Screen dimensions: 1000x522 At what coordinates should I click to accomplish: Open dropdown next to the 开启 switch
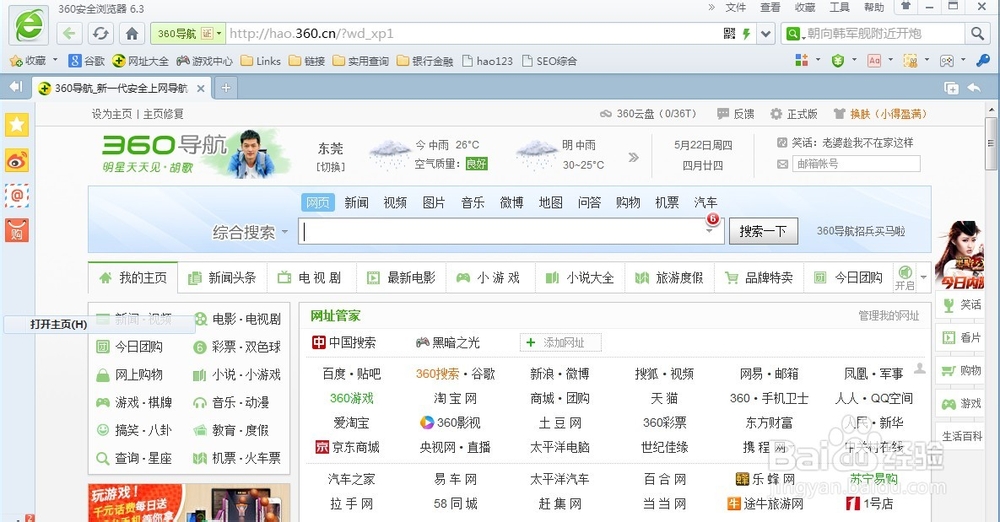click(x=923, y=277)
